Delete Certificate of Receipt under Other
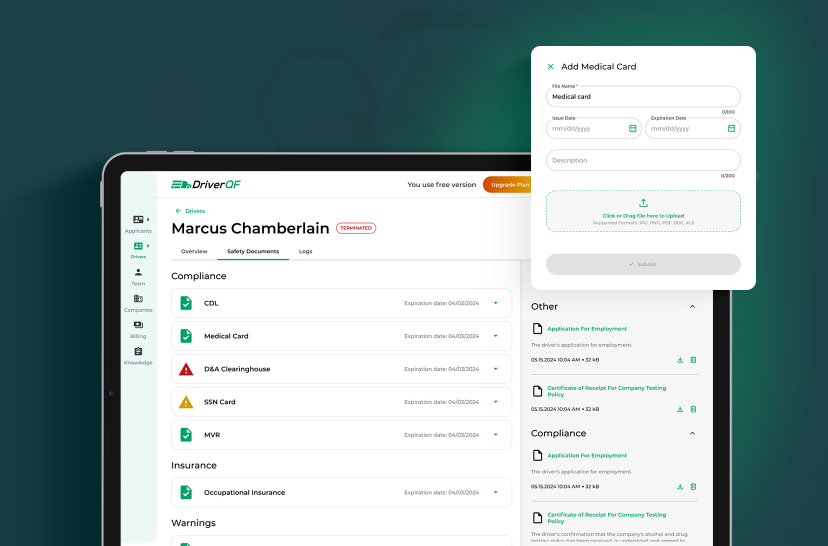 click(693, 409)
